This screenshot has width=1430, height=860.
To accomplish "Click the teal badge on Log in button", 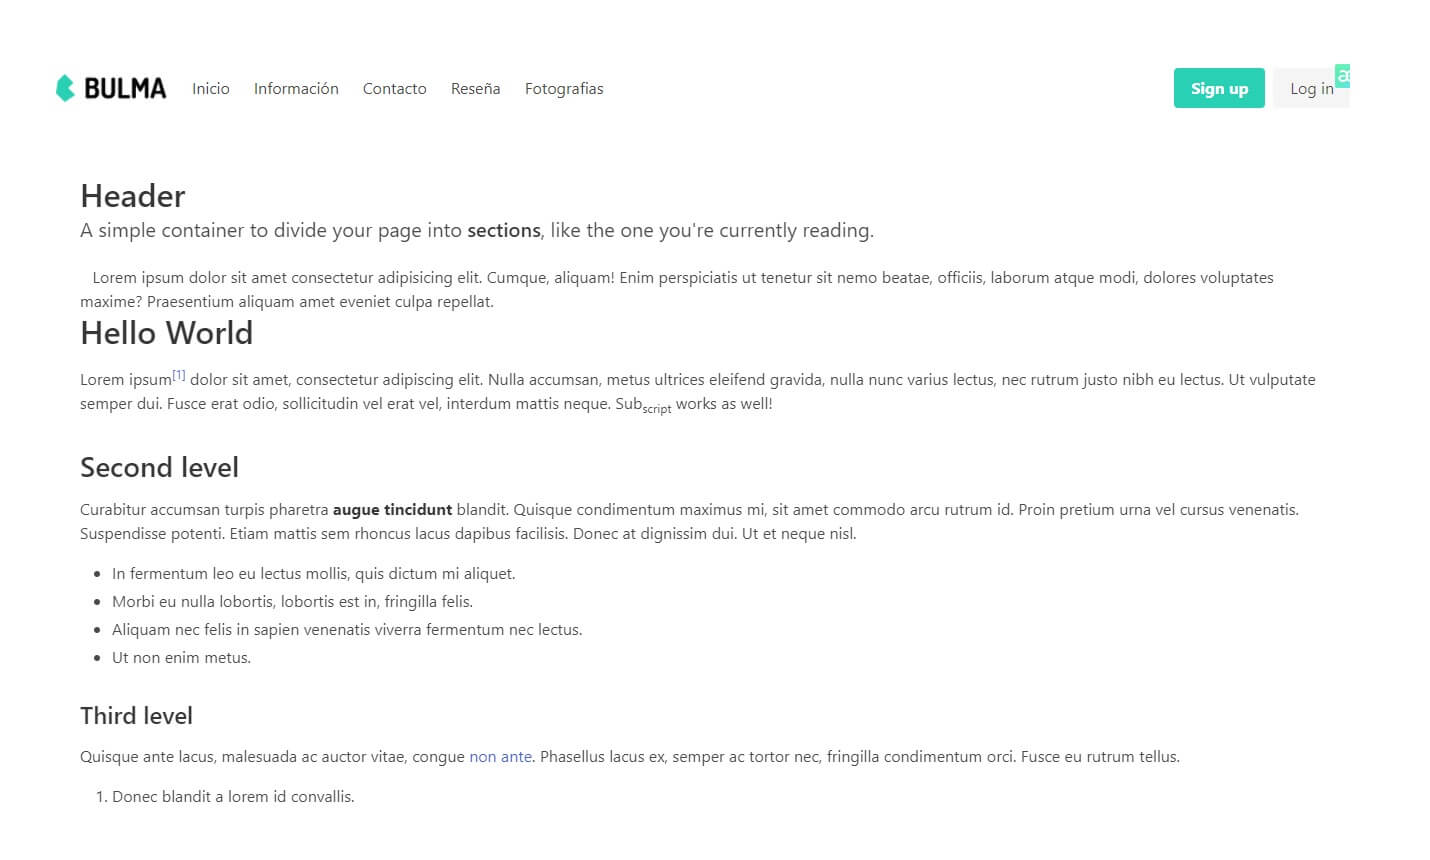I will click(x=1343, y=76).
